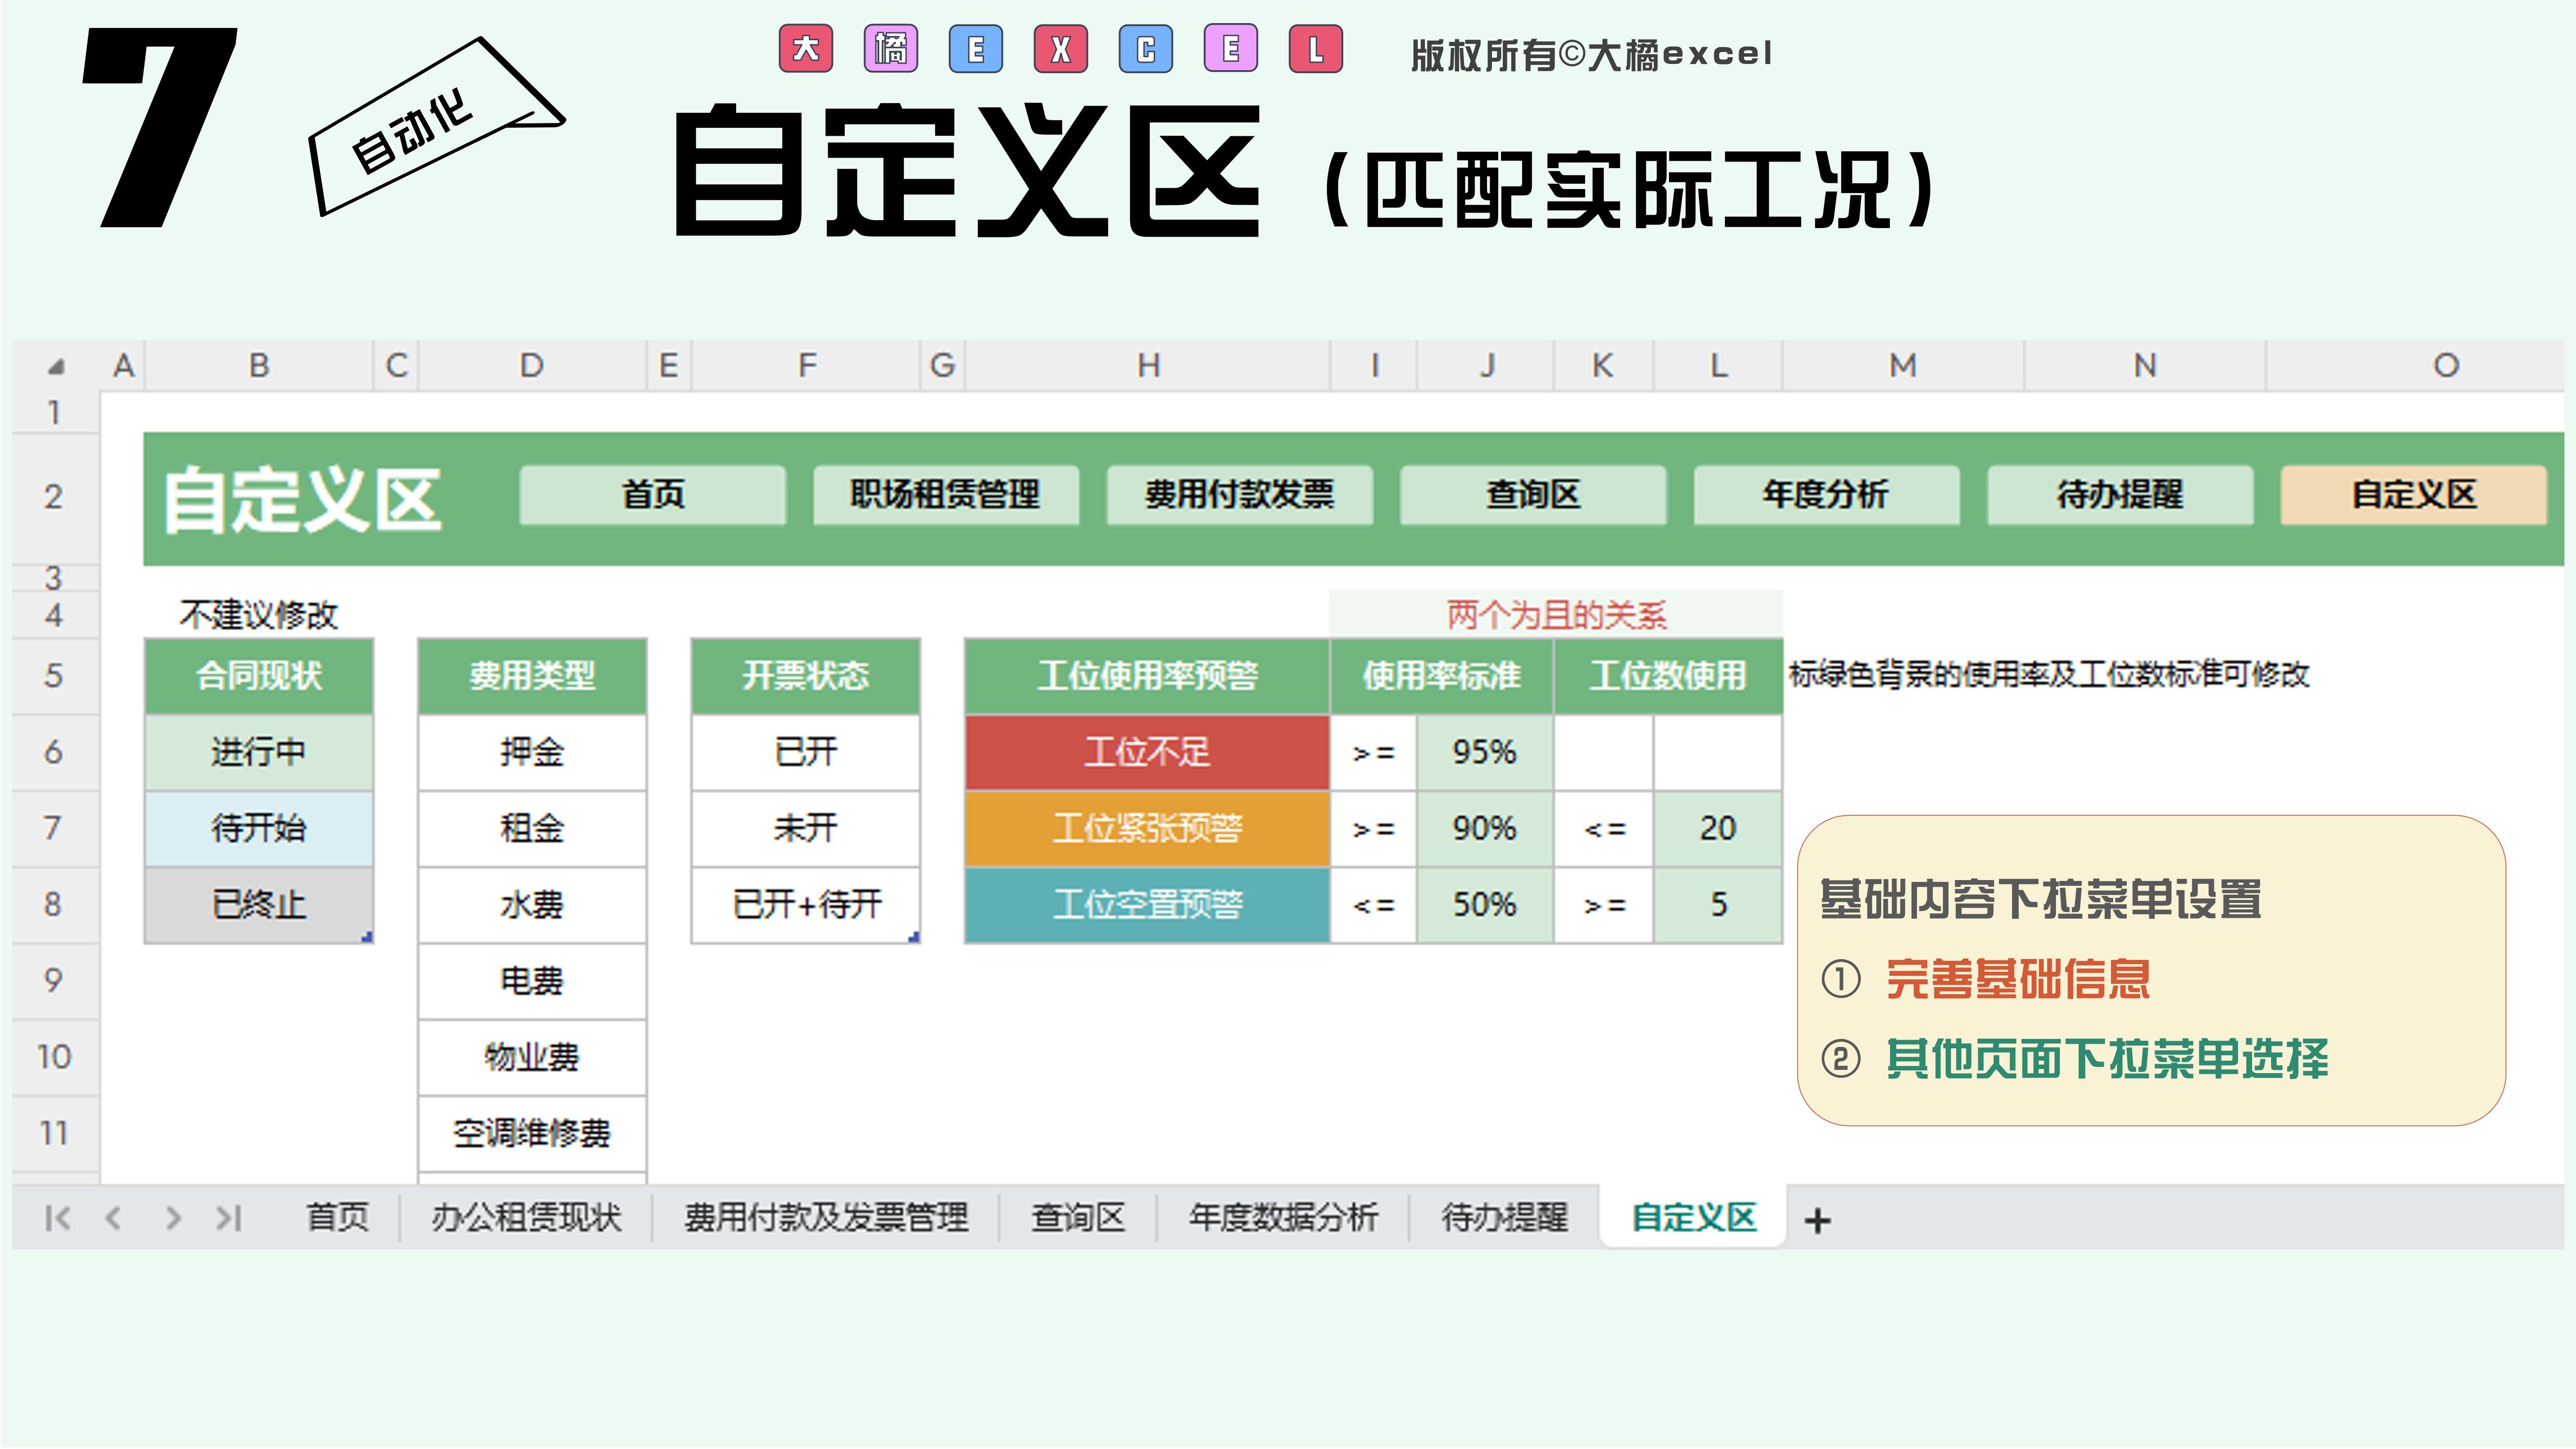Select column H header
Screen dimensions: 2576x1449
[1148, 366]
